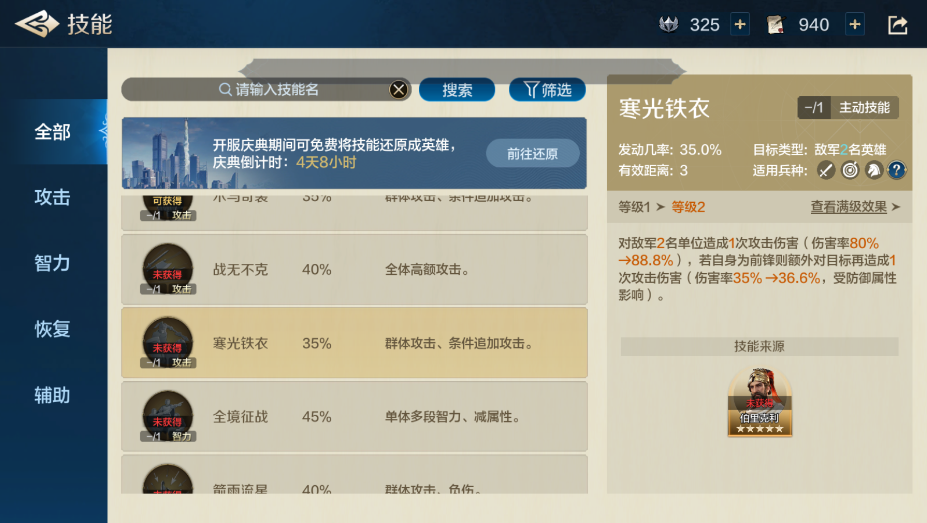927x523 pixels.
Task: Click the 搜索 button
Action: (457, 90)
